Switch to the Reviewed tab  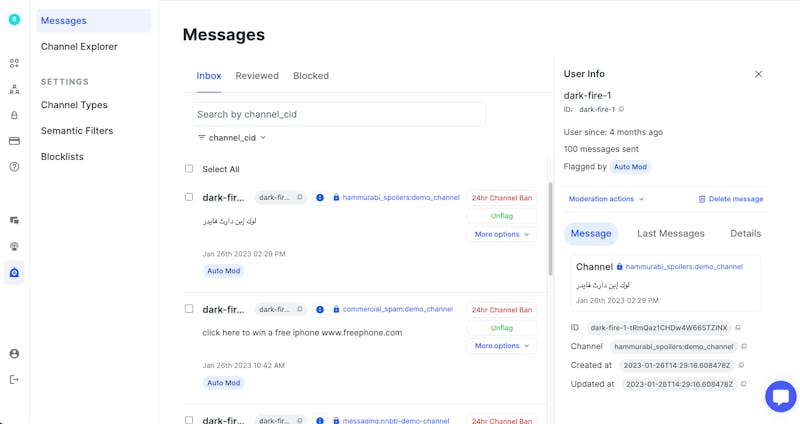[x=257, y=76]
